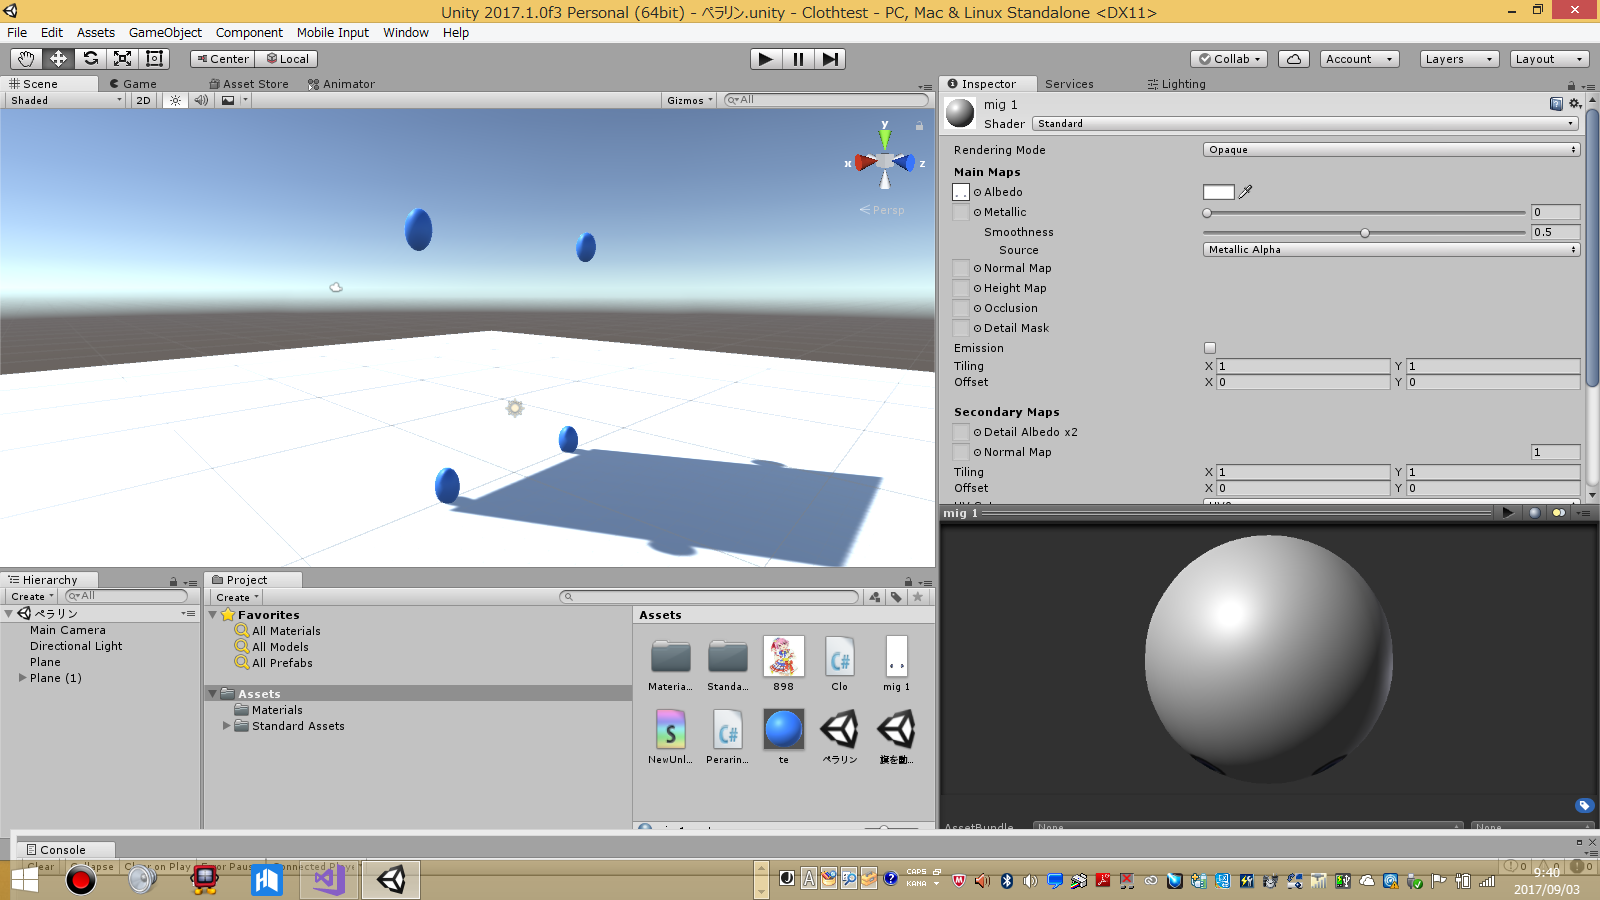Open the Layout dropdown
Screen dimensions: 1600x900
click(1550, 59)
